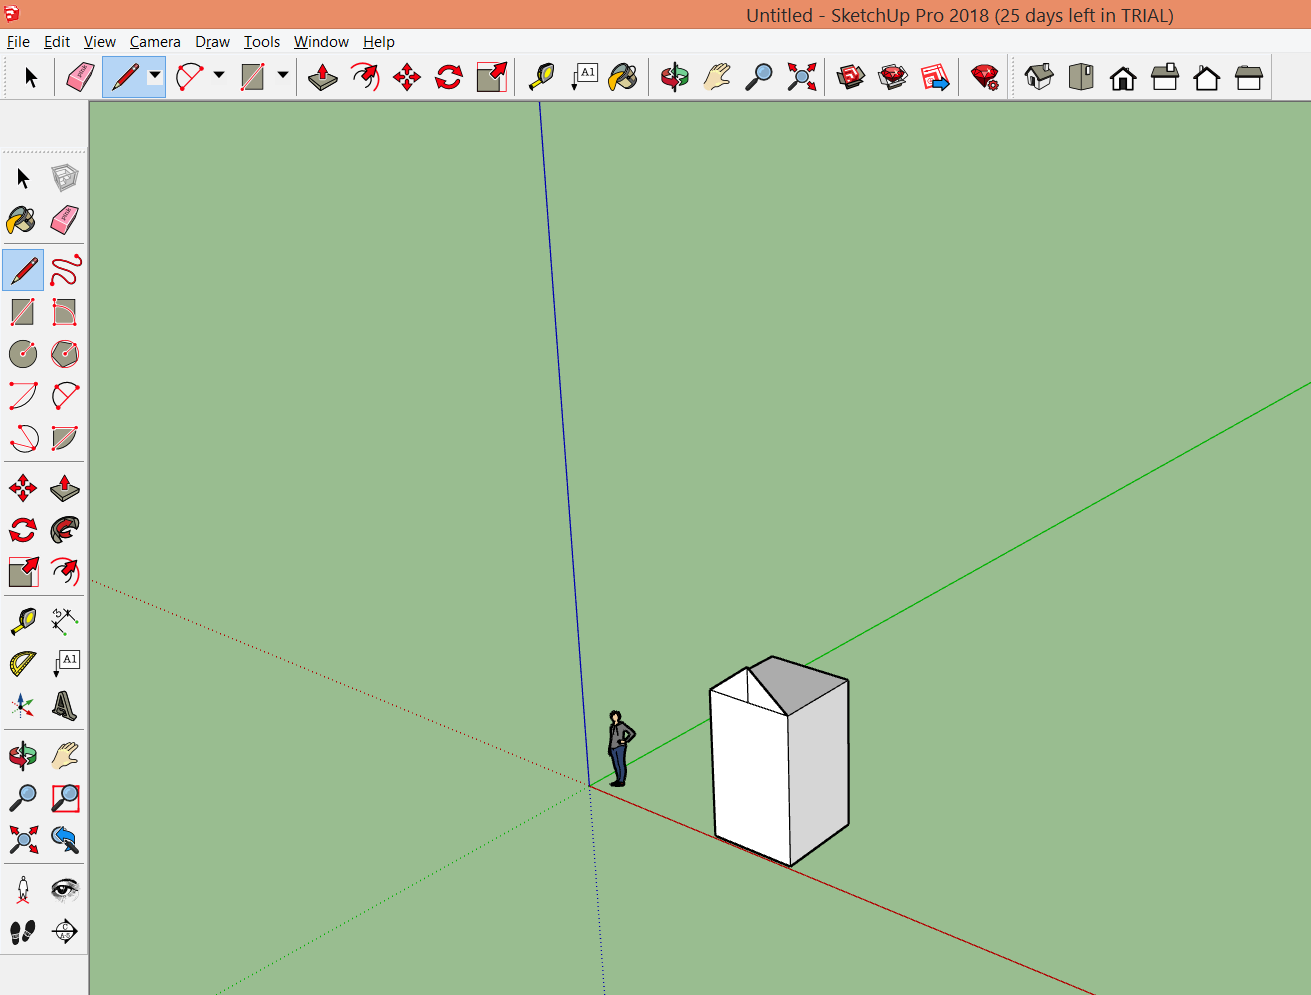Open the Rectangle tool dropdown

(x=282, y=76)
